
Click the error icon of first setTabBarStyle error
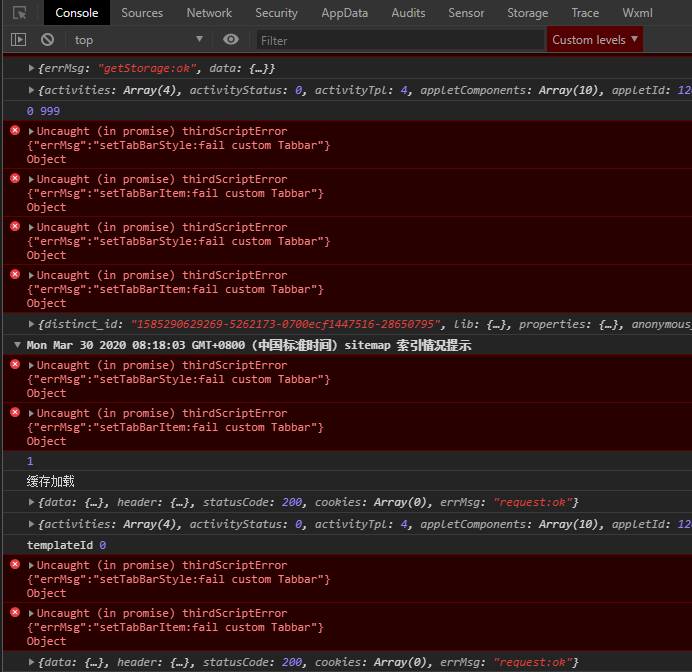tap(15, 130)
